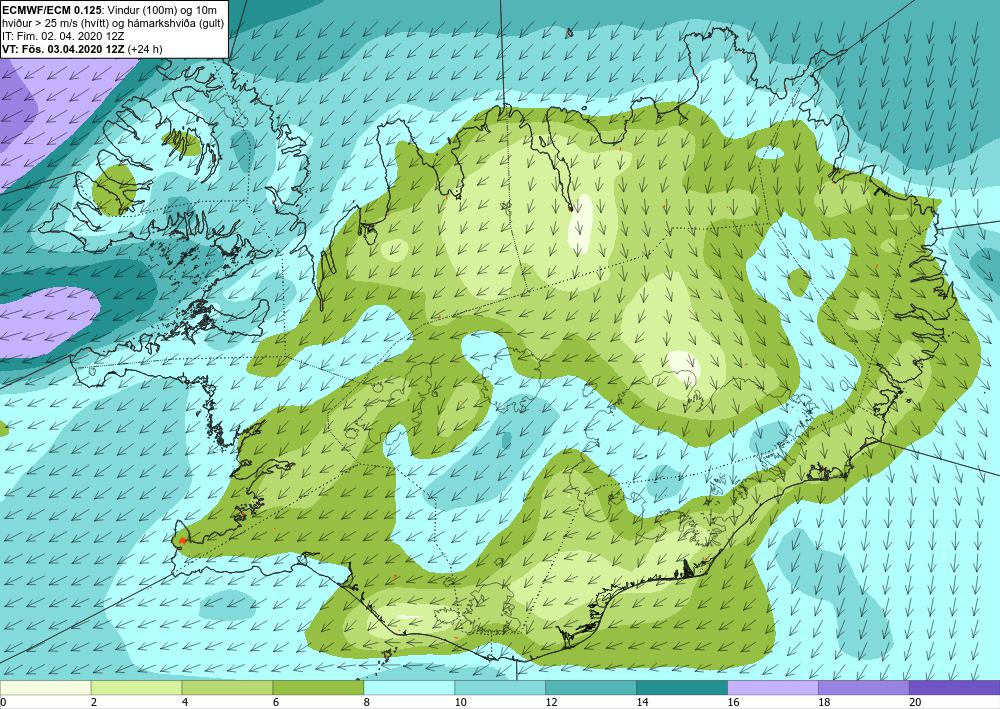Click the 6–8 m/s olive green legend swatch
This screenshot has width=1000, height=709.
[318, 688]
